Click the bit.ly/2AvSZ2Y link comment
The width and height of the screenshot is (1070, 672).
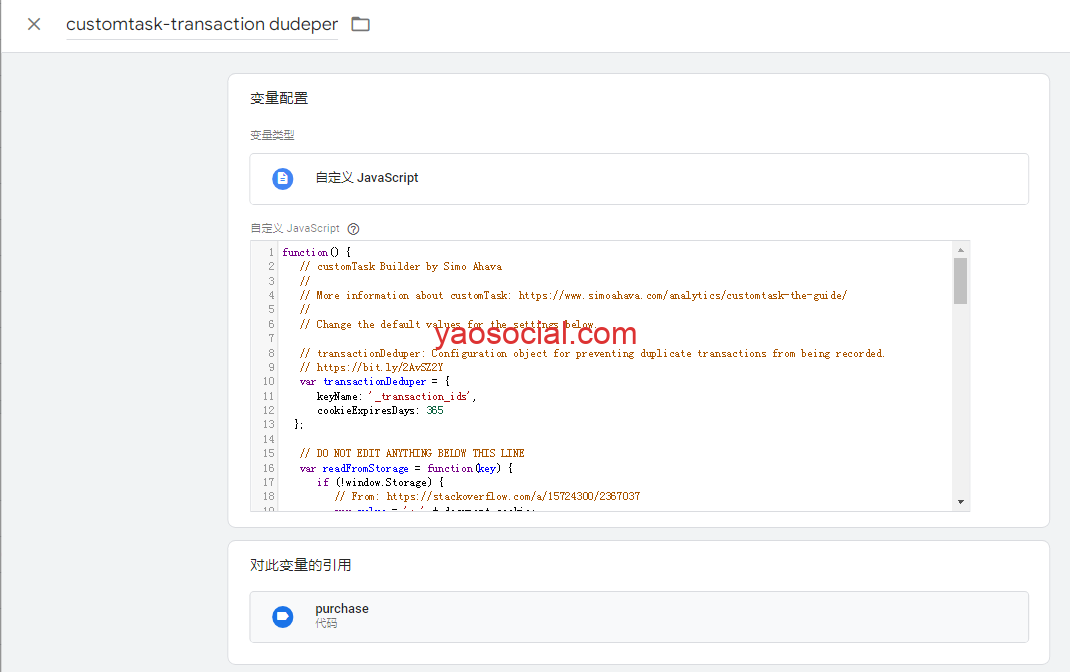(379, 367)
